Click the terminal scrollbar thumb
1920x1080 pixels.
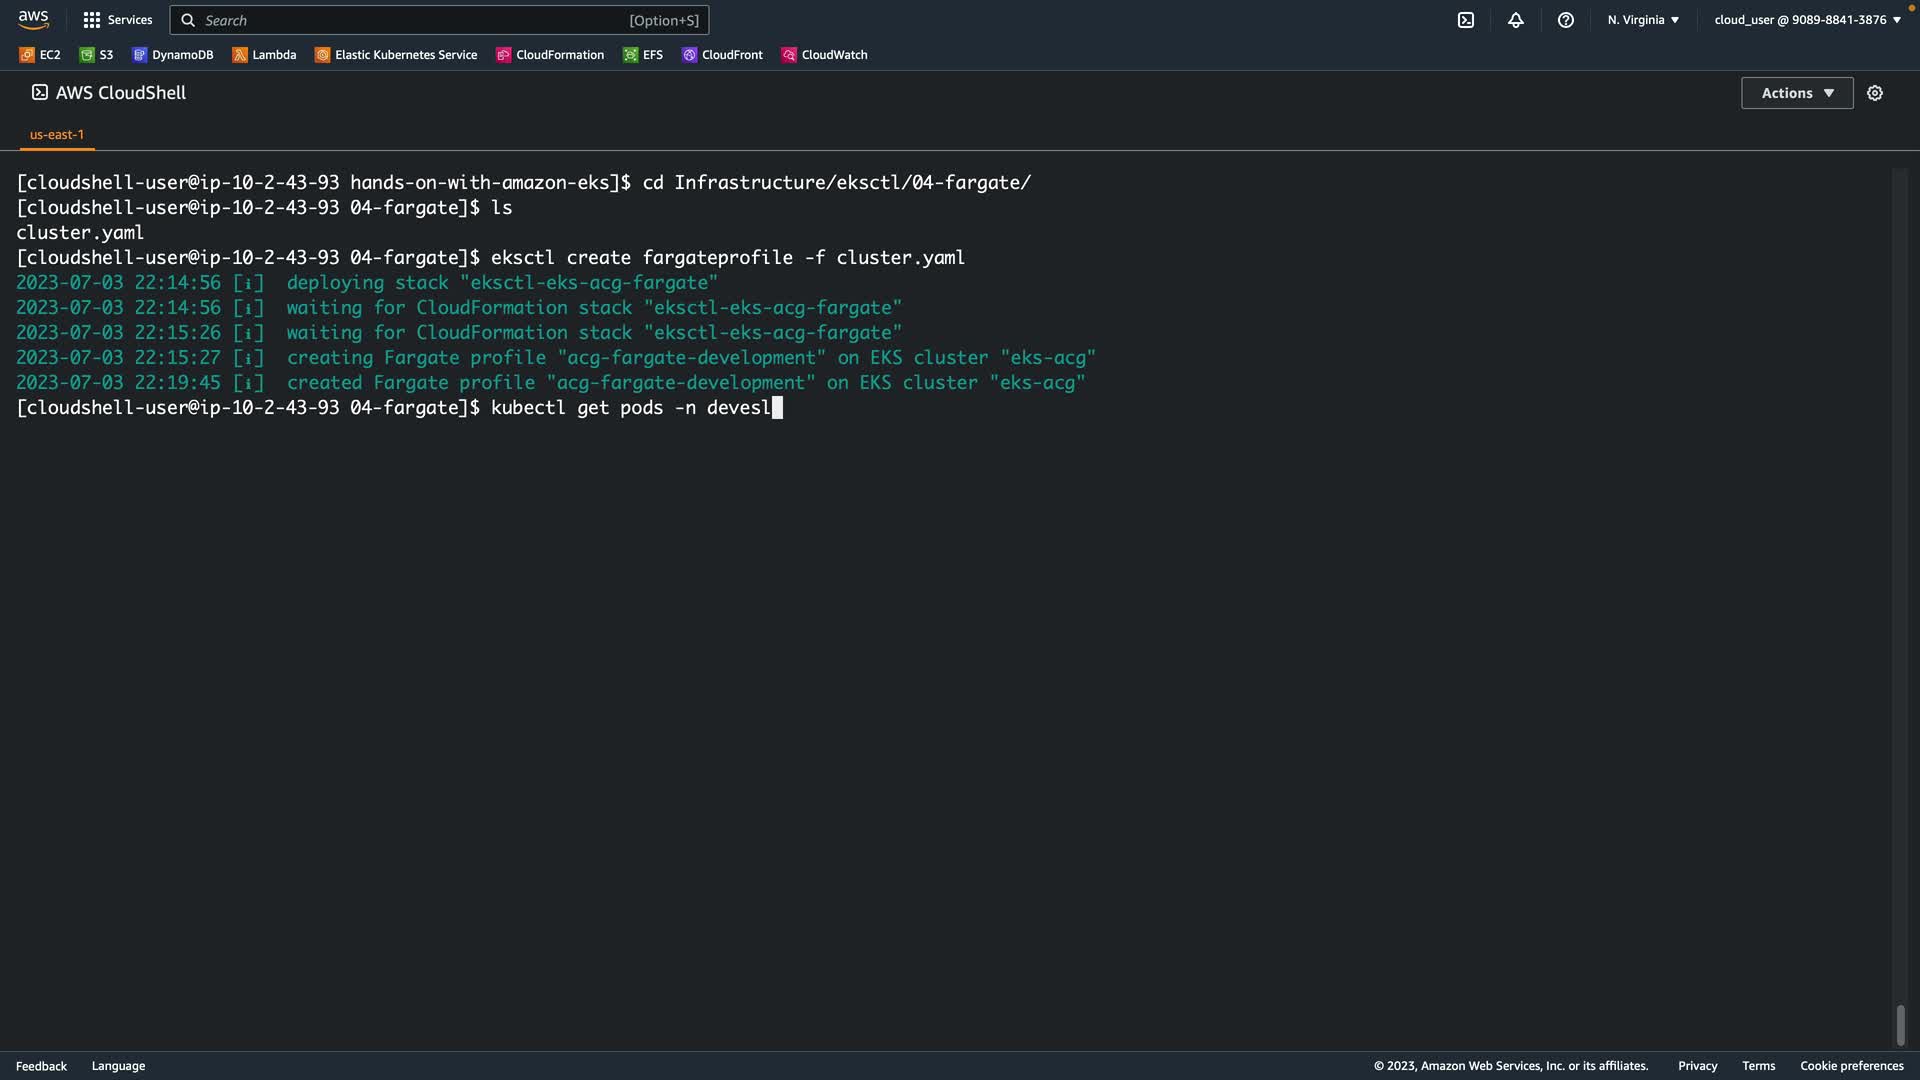pos(1900,1025)
